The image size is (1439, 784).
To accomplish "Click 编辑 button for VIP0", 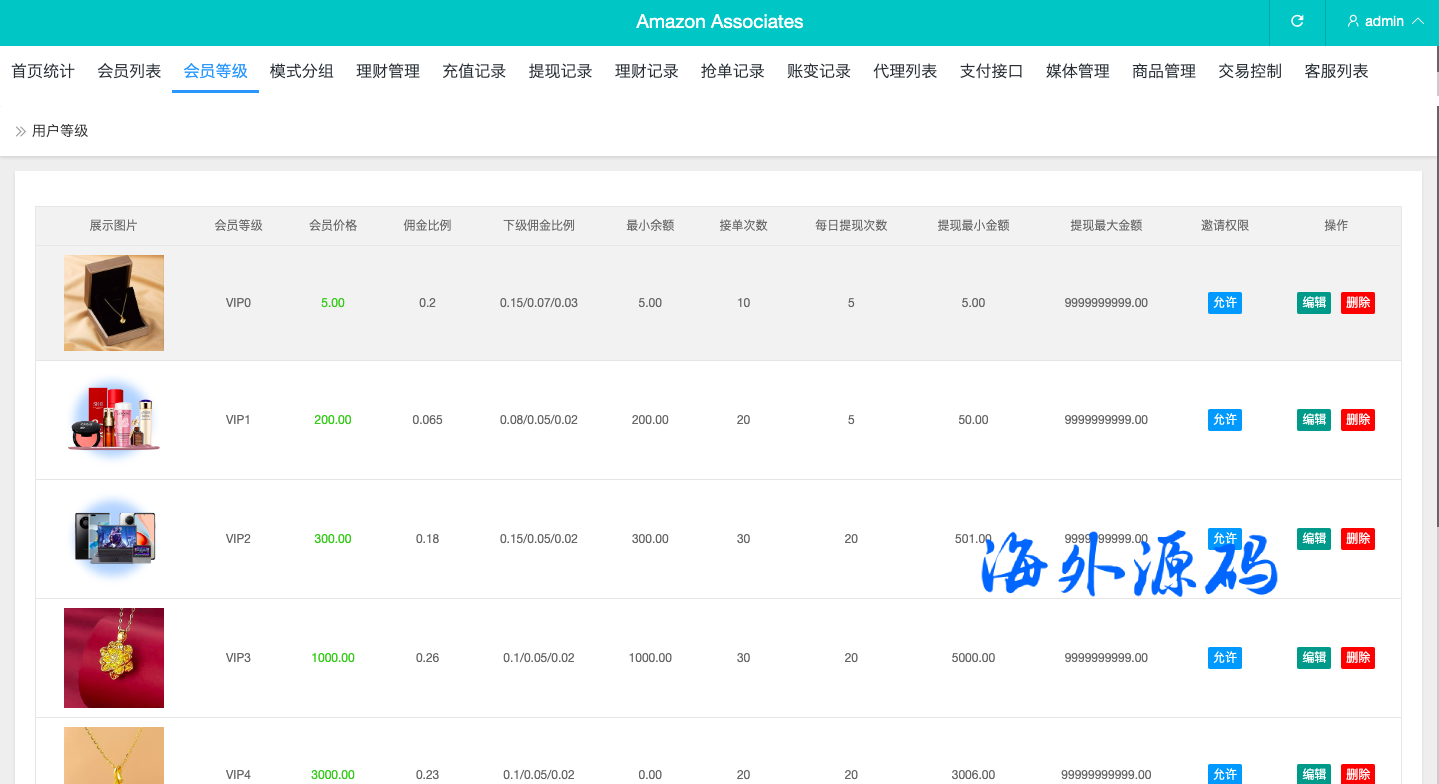I will 1313,303.
